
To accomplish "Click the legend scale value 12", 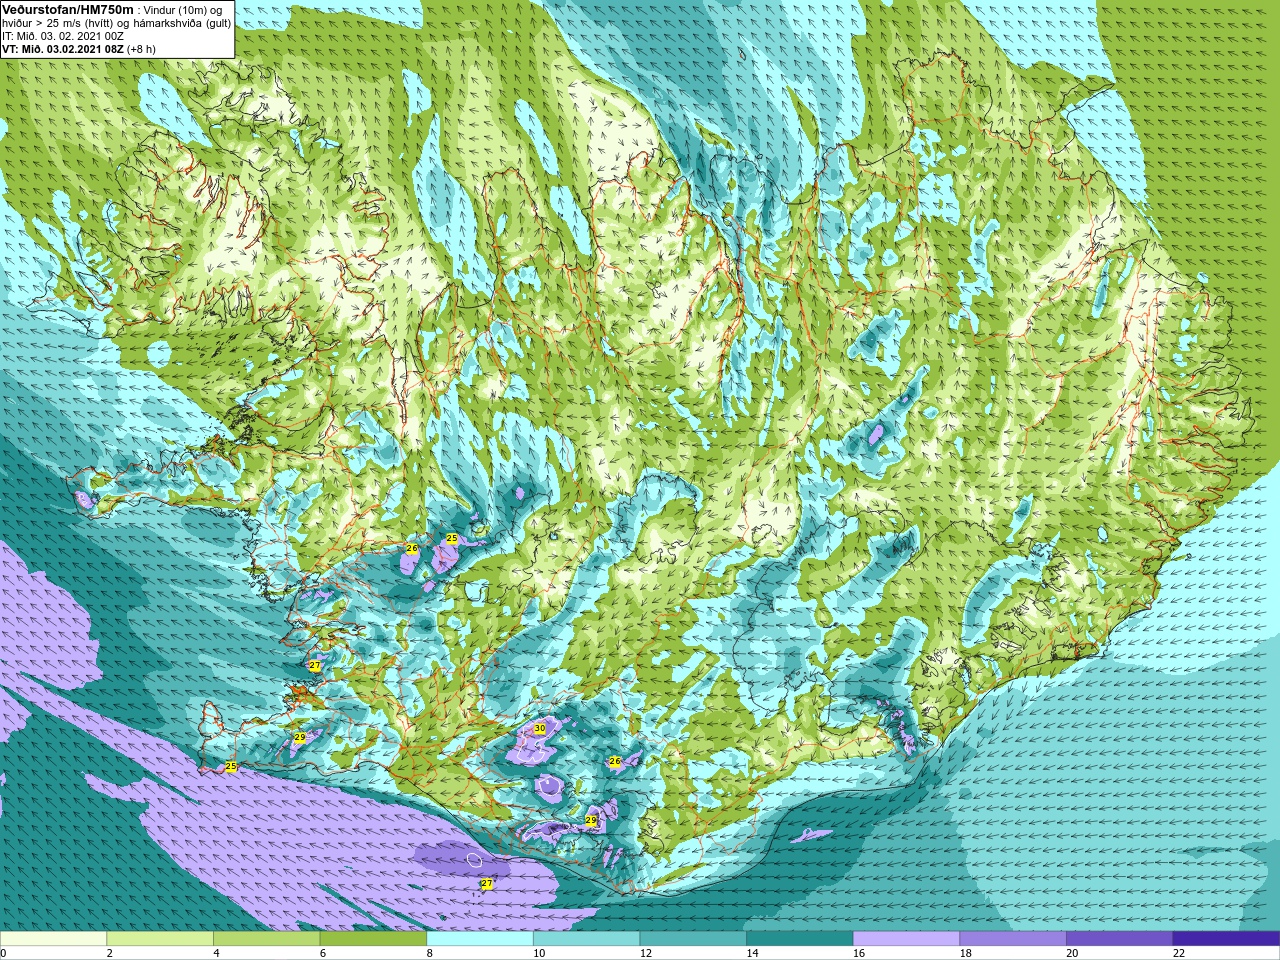I will tap(646, 953).
